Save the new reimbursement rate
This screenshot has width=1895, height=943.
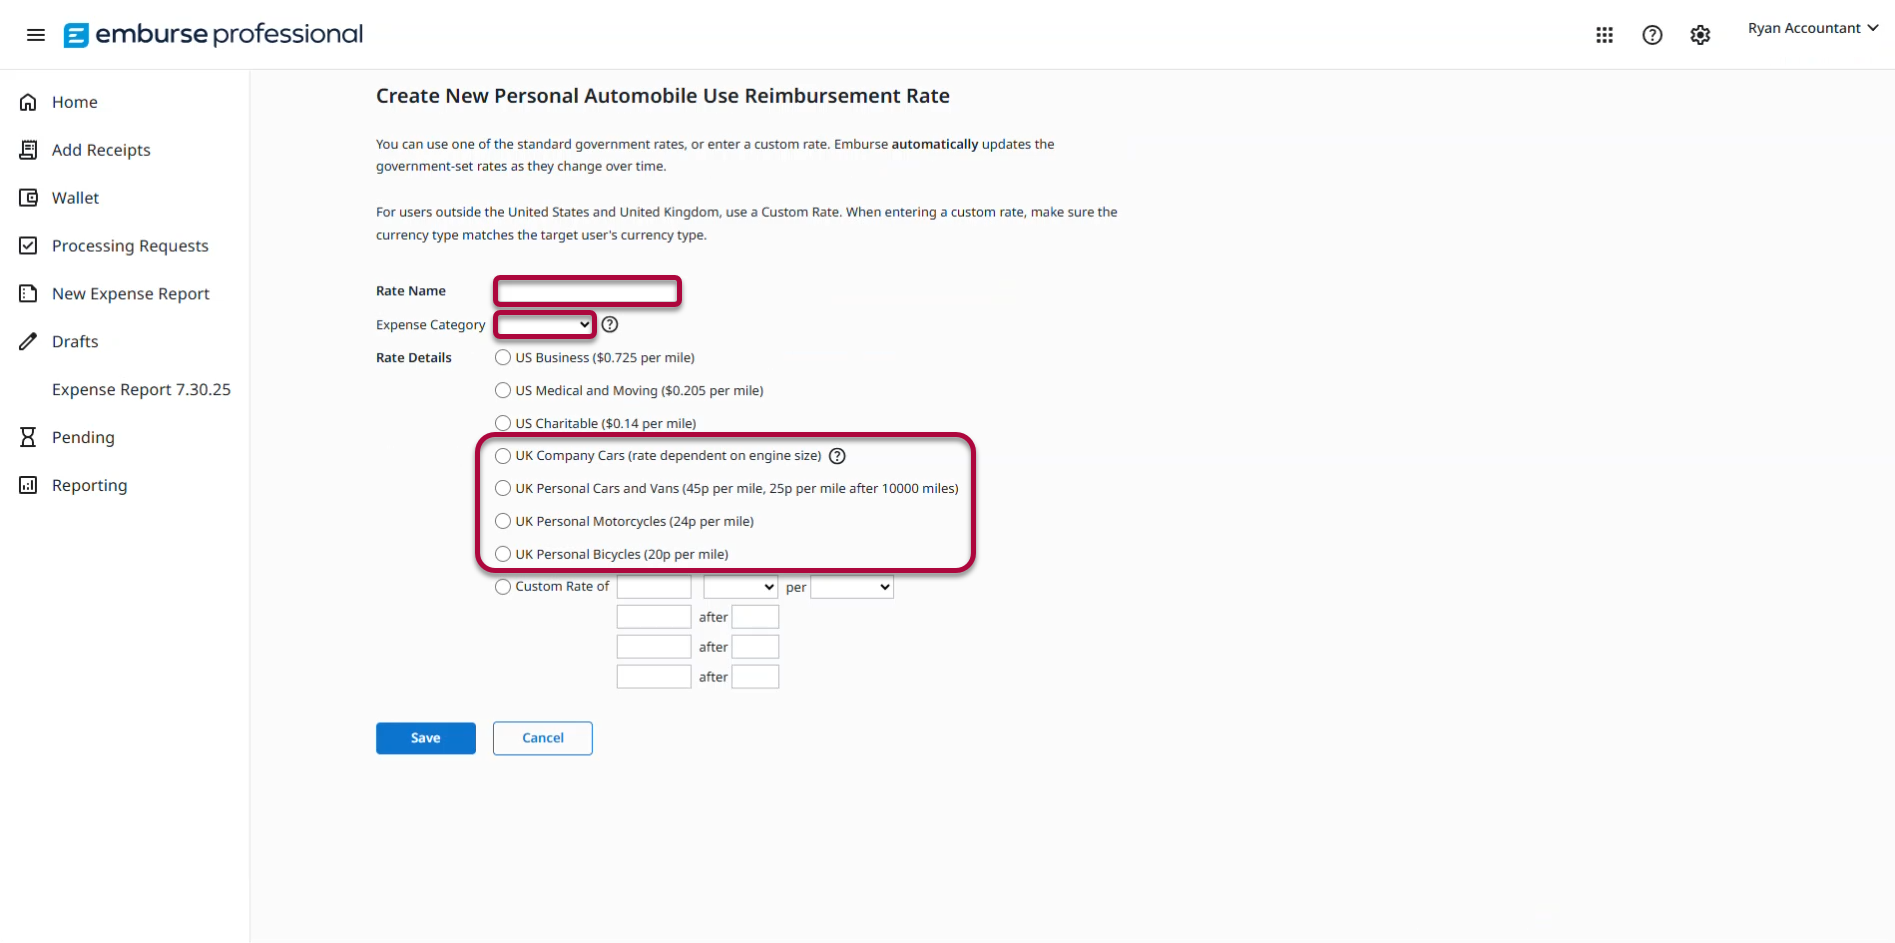point(425,738)
